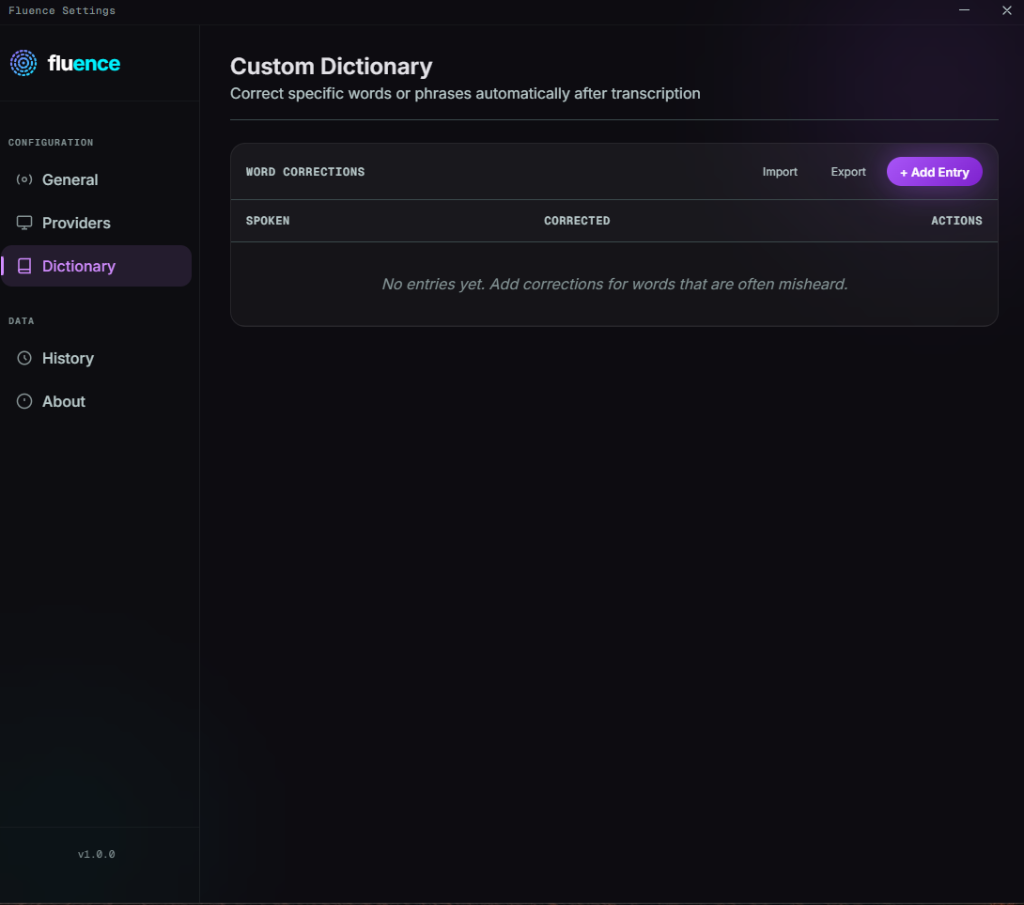1024x905 pixels.
Task: Click the 'No entries yet' placeholder message
Action: 615,284
